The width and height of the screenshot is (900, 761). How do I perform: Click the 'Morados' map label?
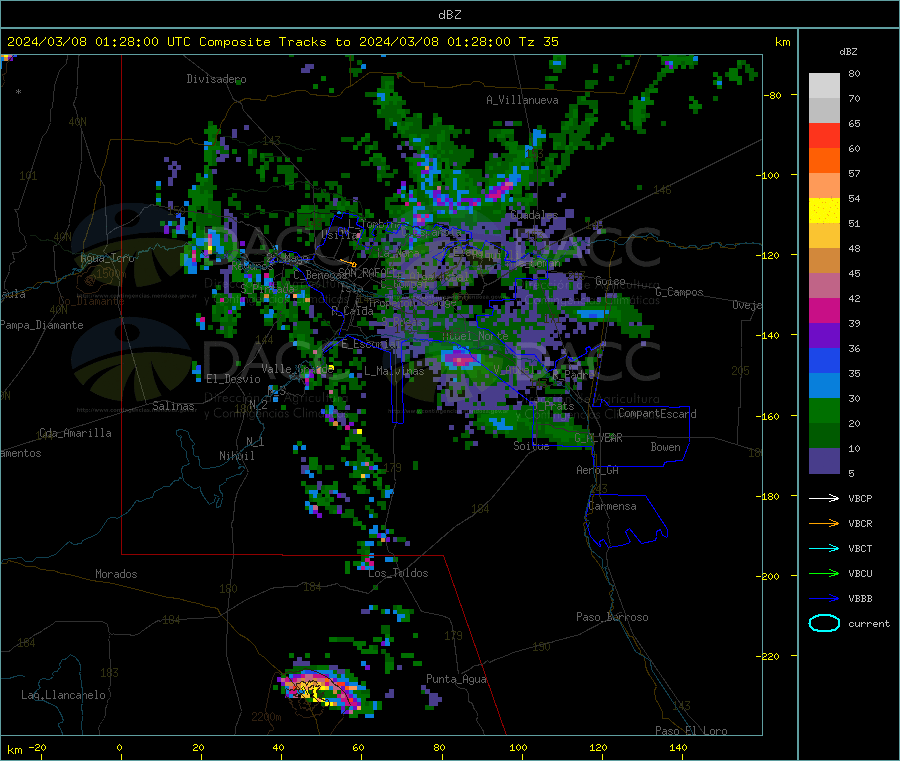[116, 574]
